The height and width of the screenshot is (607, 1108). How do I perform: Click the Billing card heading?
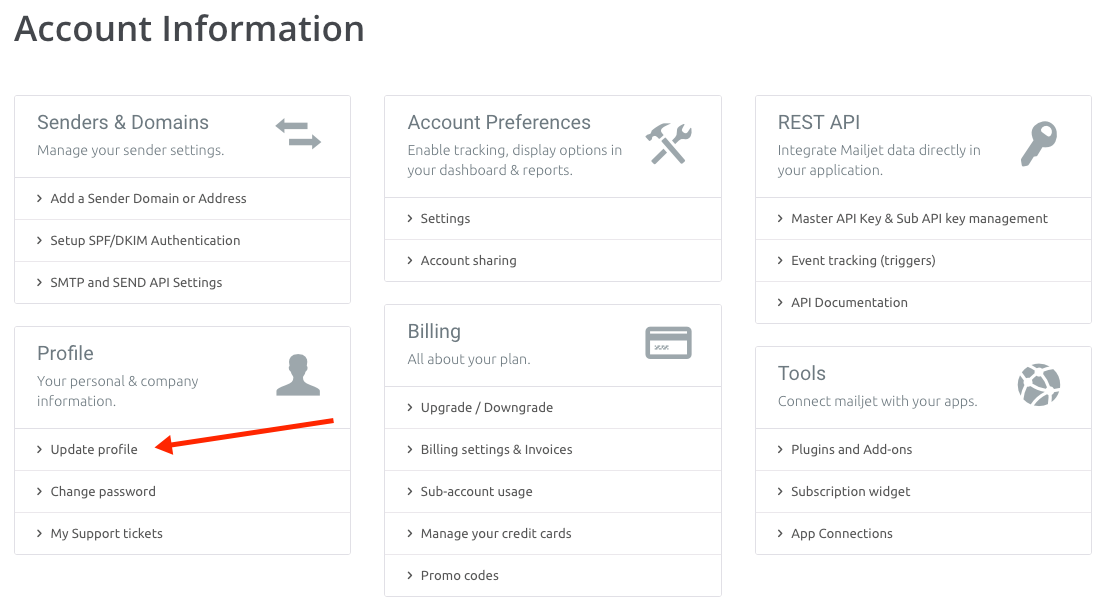point(434,331)
